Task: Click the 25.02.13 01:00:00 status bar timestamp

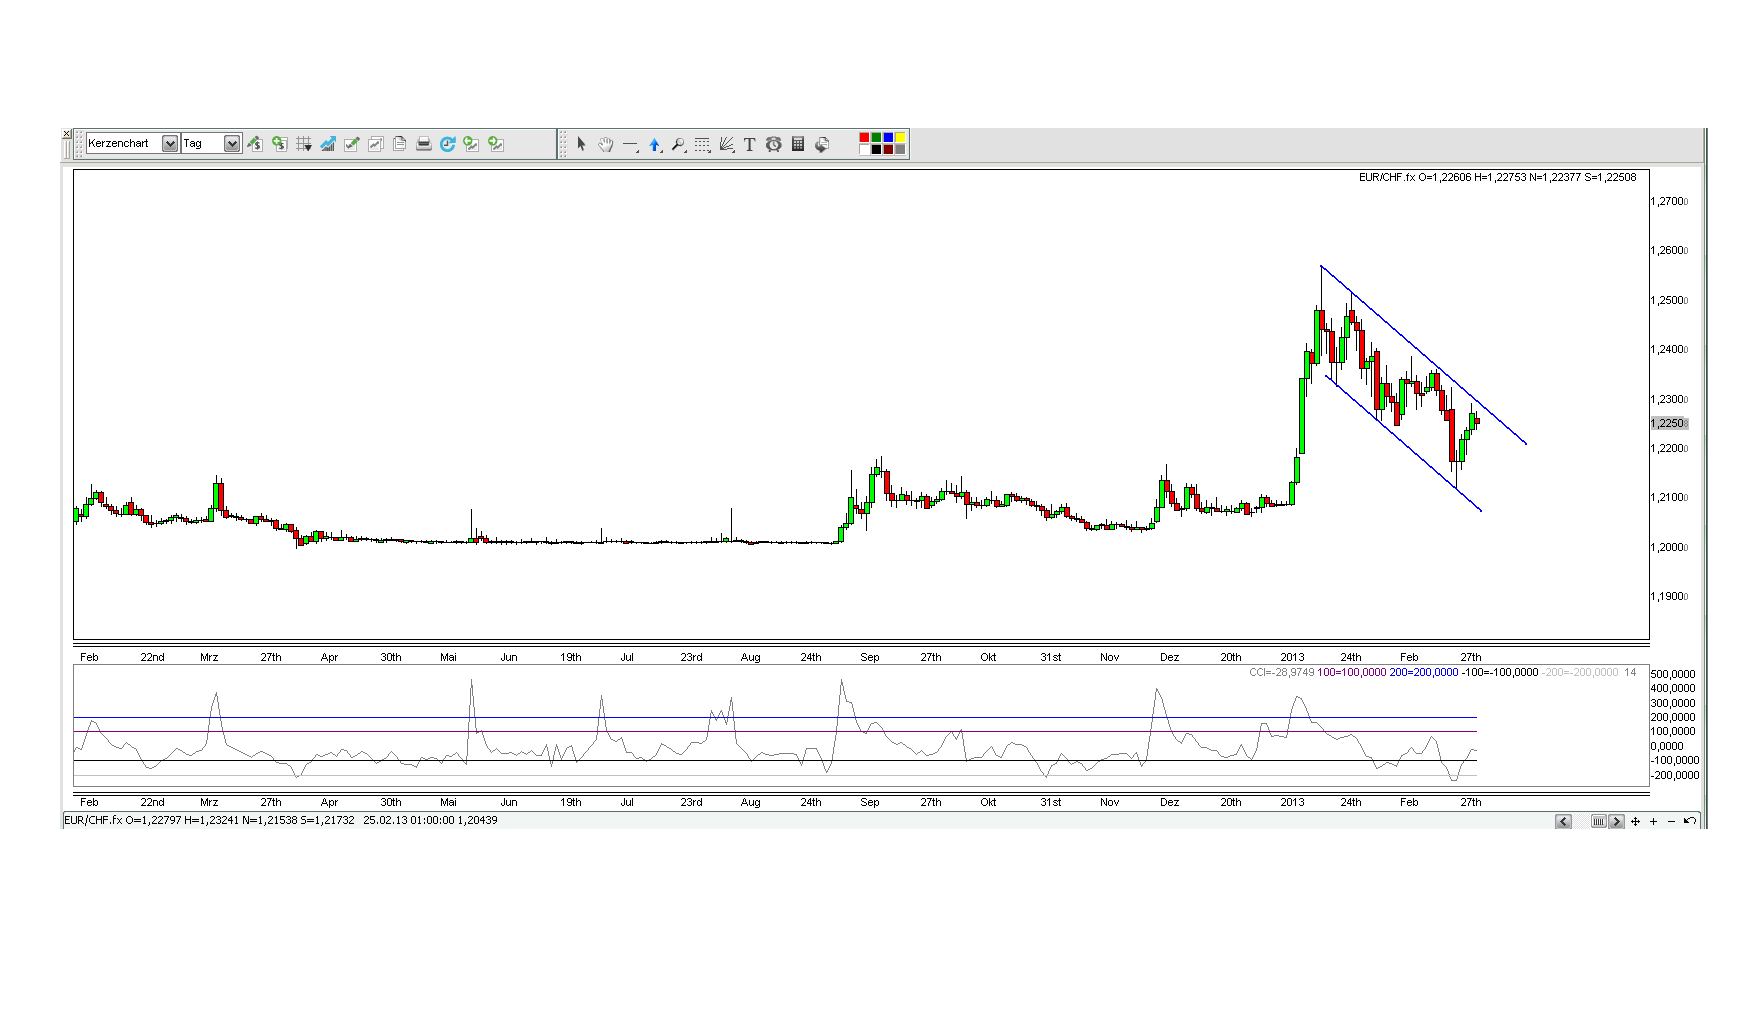Action: coord(408,821)
